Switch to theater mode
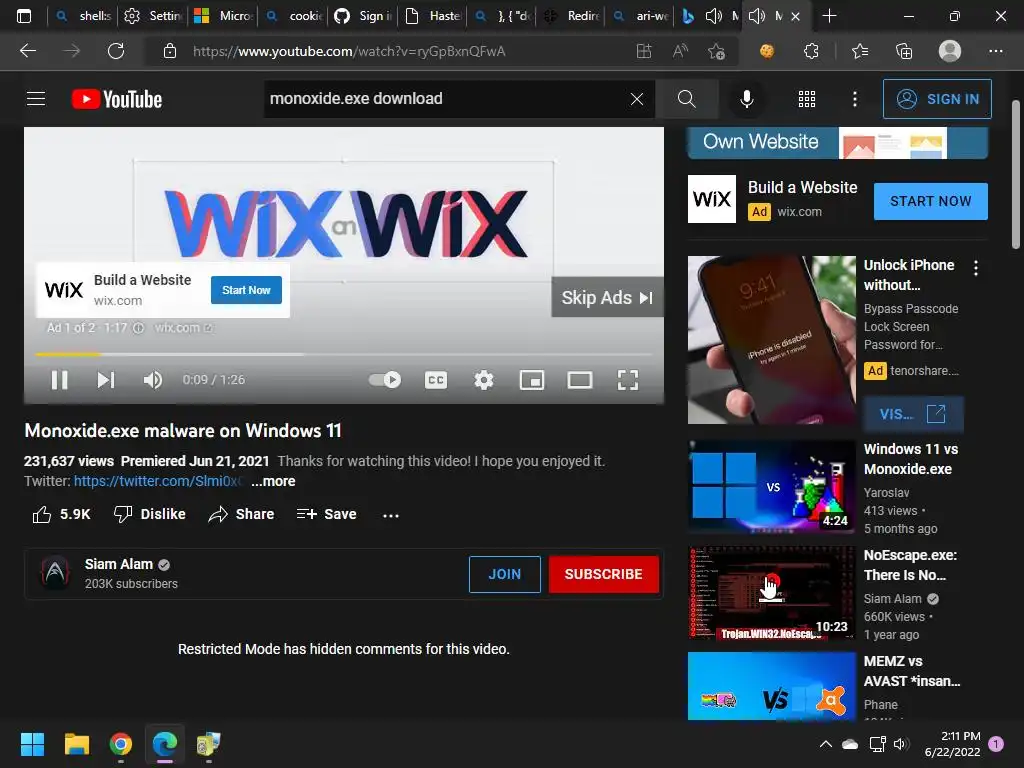This screenshot has height=768, width=1024. click(580, 380)
